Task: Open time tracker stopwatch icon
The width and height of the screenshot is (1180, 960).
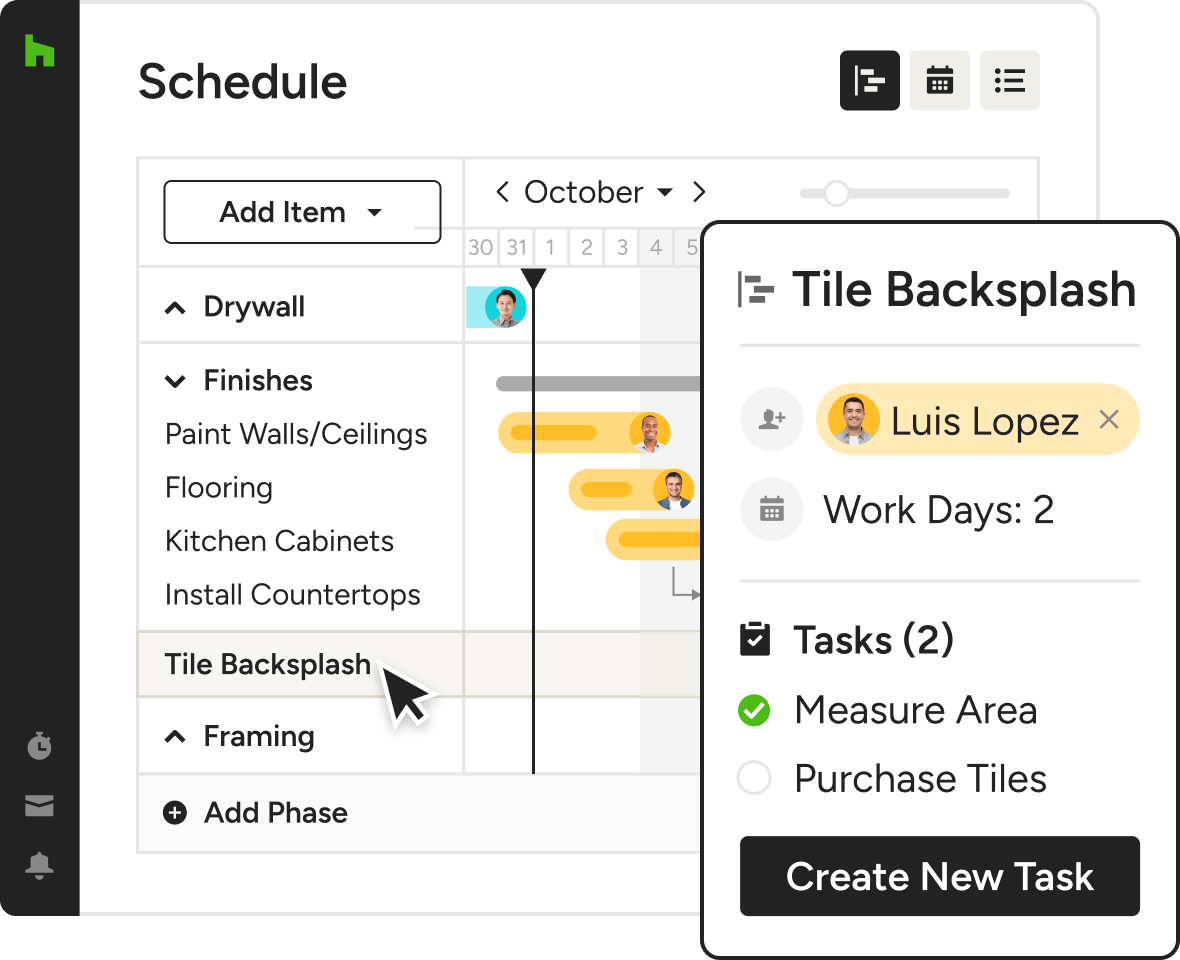Action: pyautogui.click(x=39, y=745)
